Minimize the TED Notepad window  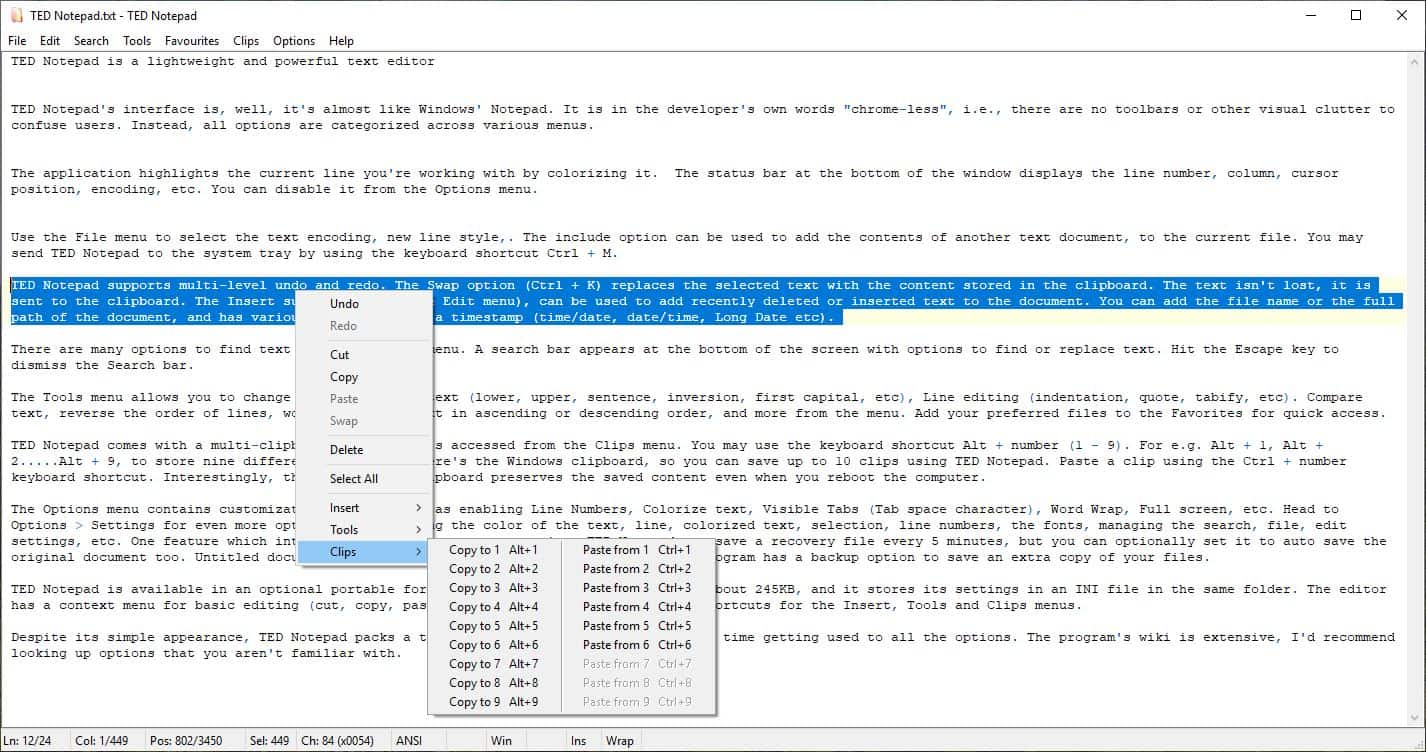pyautogui.click(x=1311, y=15)
